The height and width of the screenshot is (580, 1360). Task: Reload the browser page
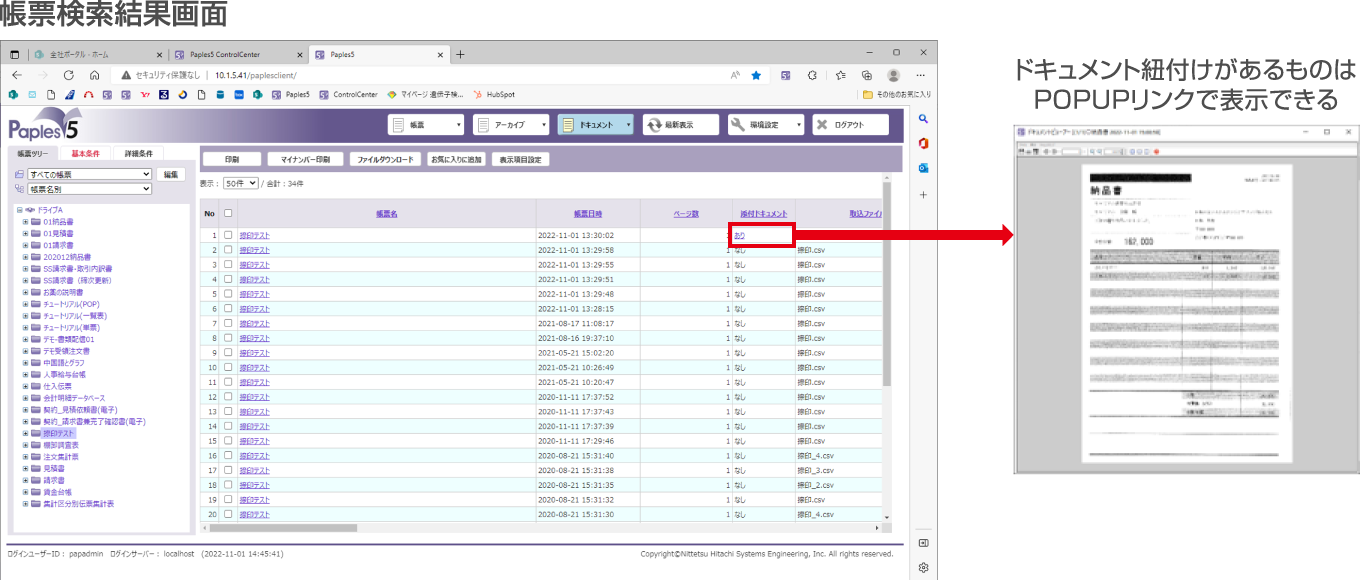coord(68,75)
